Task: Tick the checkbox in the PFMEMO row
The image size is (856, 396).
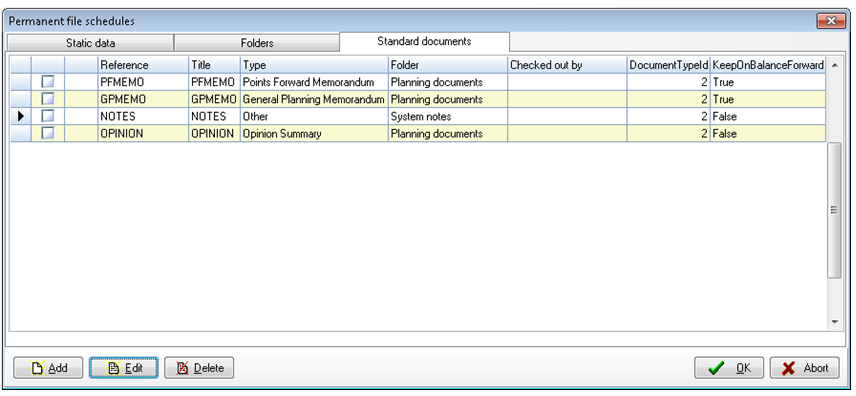Action: [x=48, y=82]
